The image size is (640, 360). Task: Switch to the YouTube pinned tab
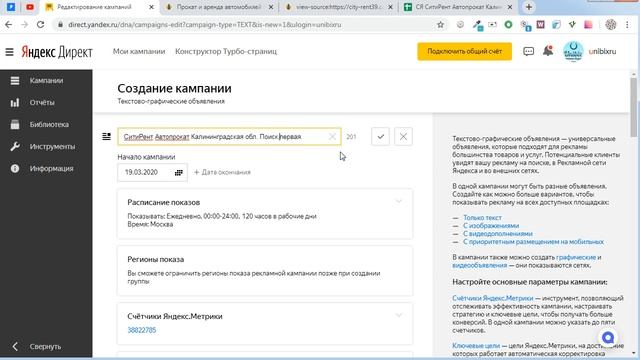(x=30, y=7)
